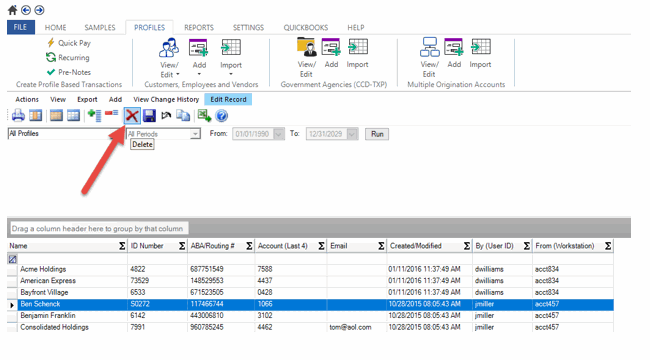650x360 pixels.
Task: Open Multiple Origination Accounts View/Edit
Action: pyautogui.click(x=429, y=57)
